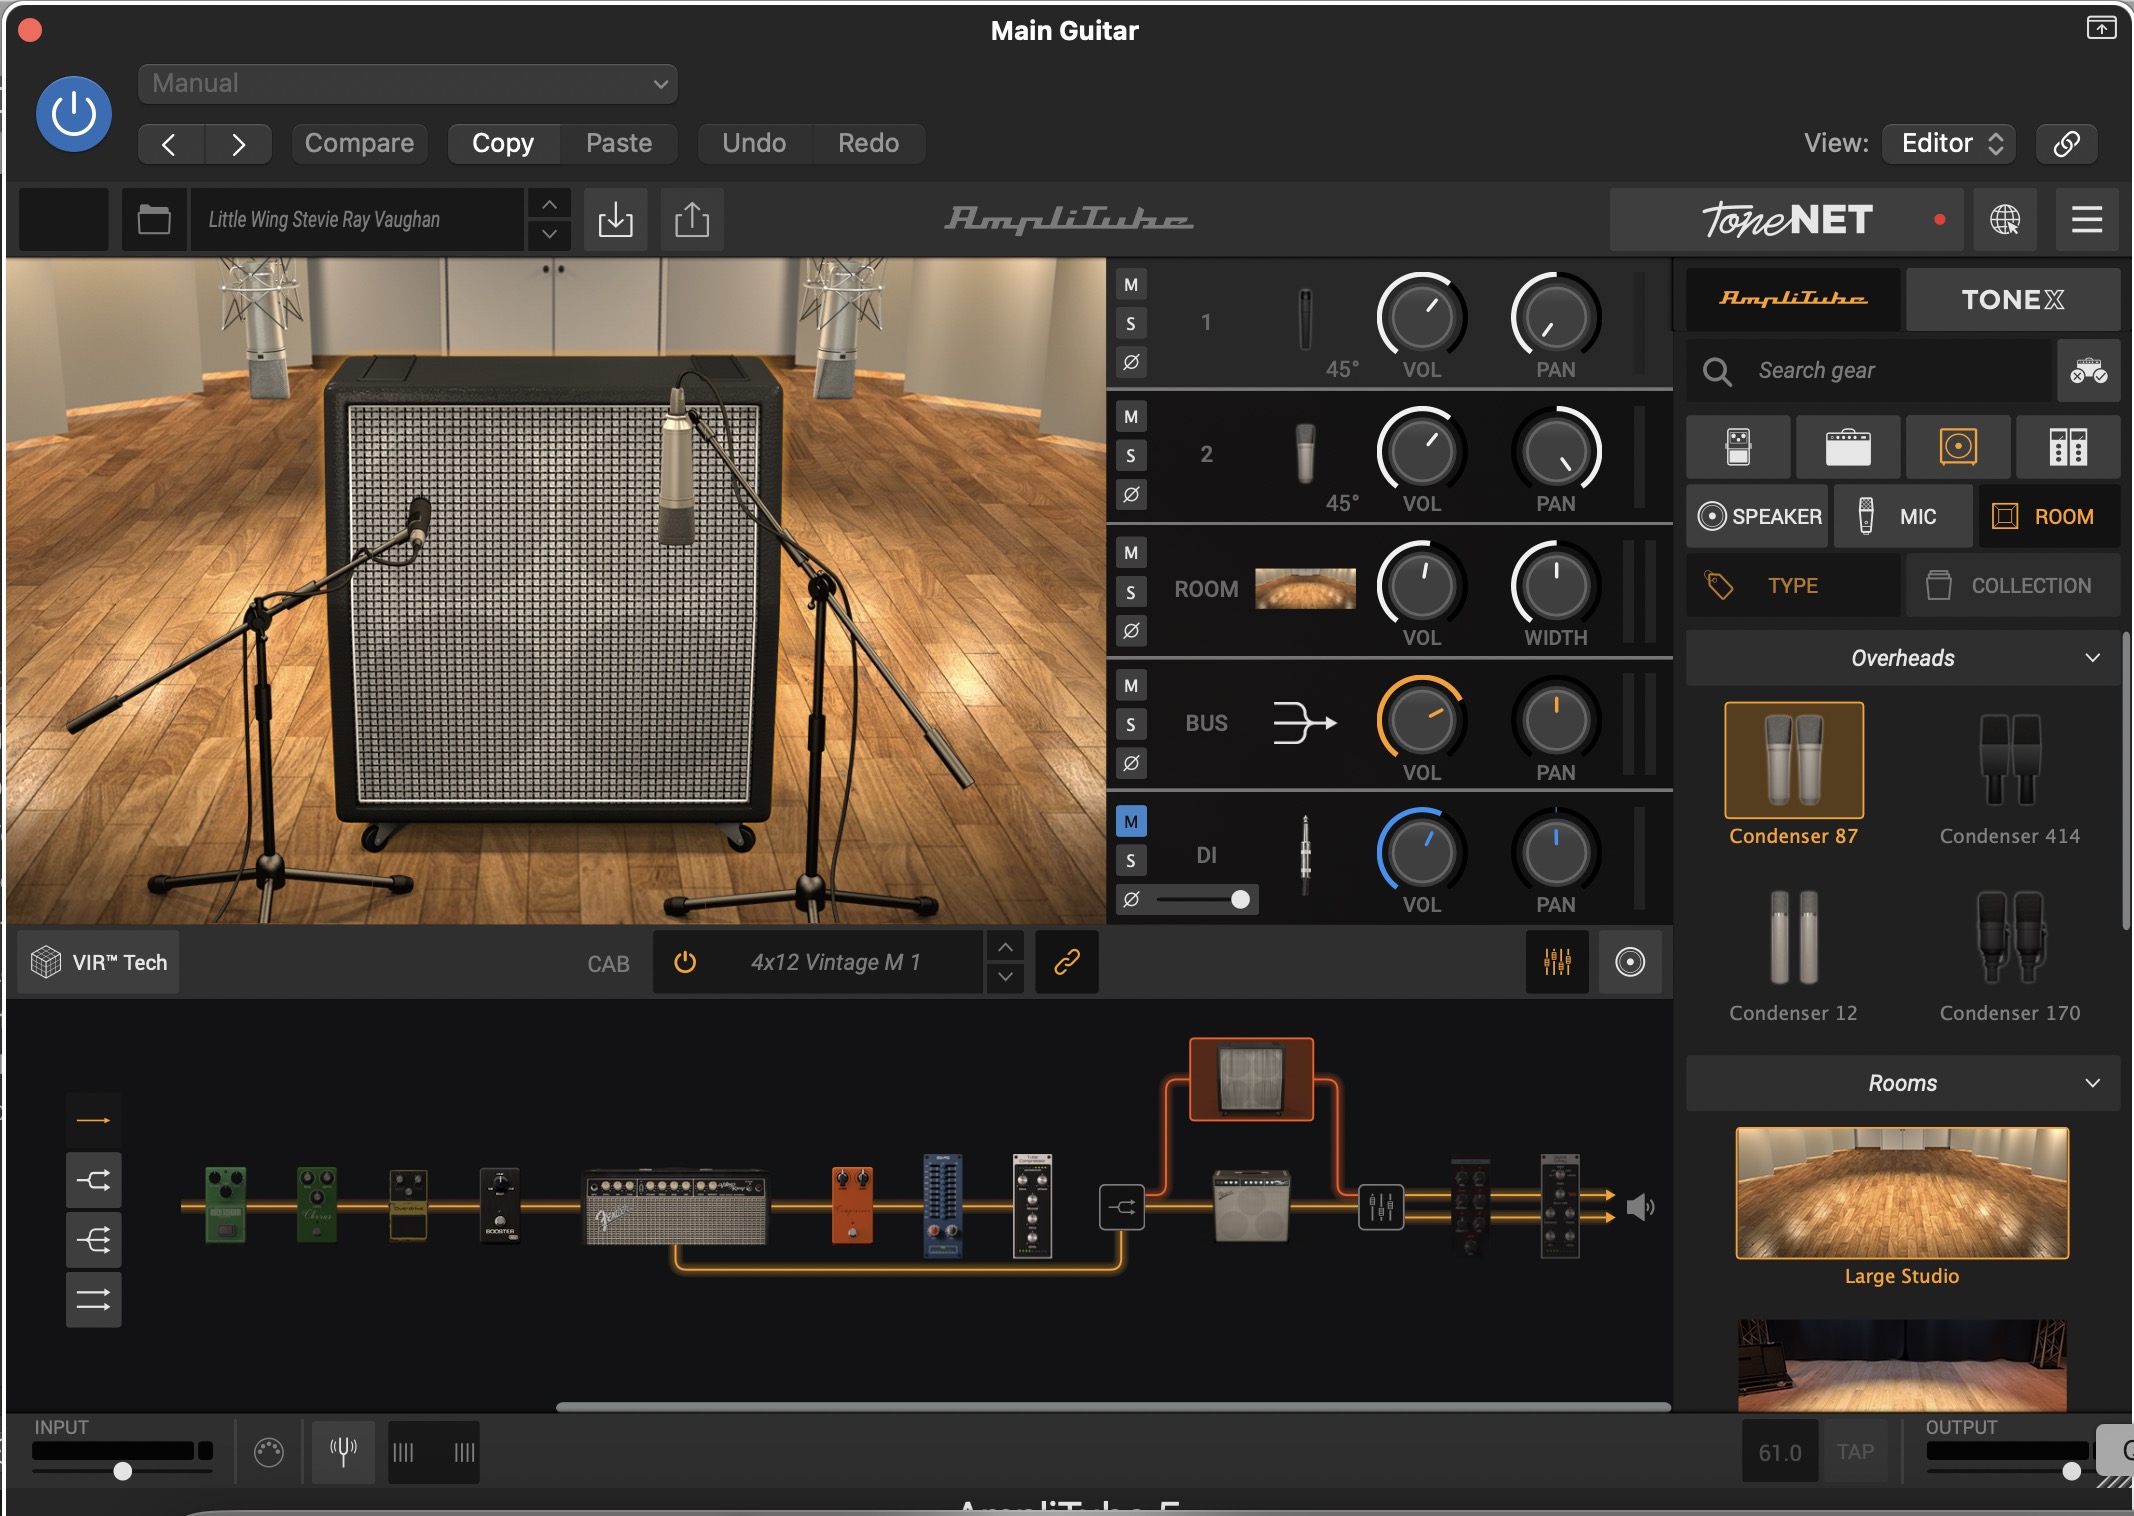The width and height of the screenshot is (2134, 1516).
Task: Click the DI phase slider handle
Action: tap(1240, 899)
